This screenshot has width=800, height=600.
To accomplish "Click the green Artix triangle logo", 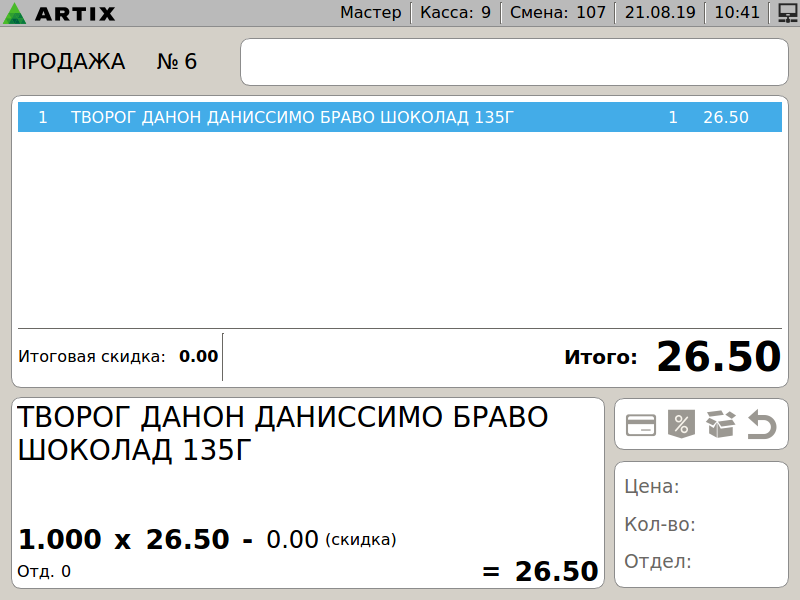I will coord(16,13).
